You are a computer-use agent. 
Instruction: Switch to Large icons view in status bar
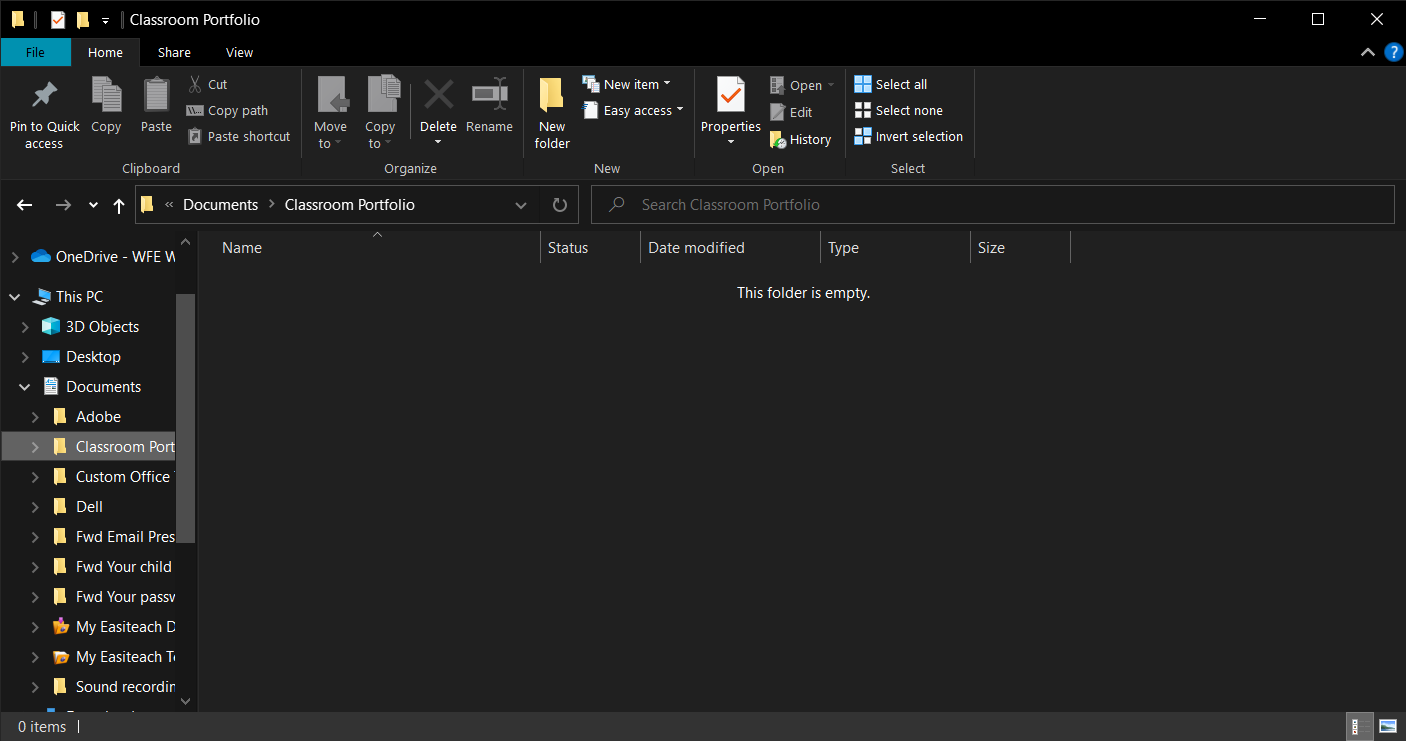coord(1388,726)
